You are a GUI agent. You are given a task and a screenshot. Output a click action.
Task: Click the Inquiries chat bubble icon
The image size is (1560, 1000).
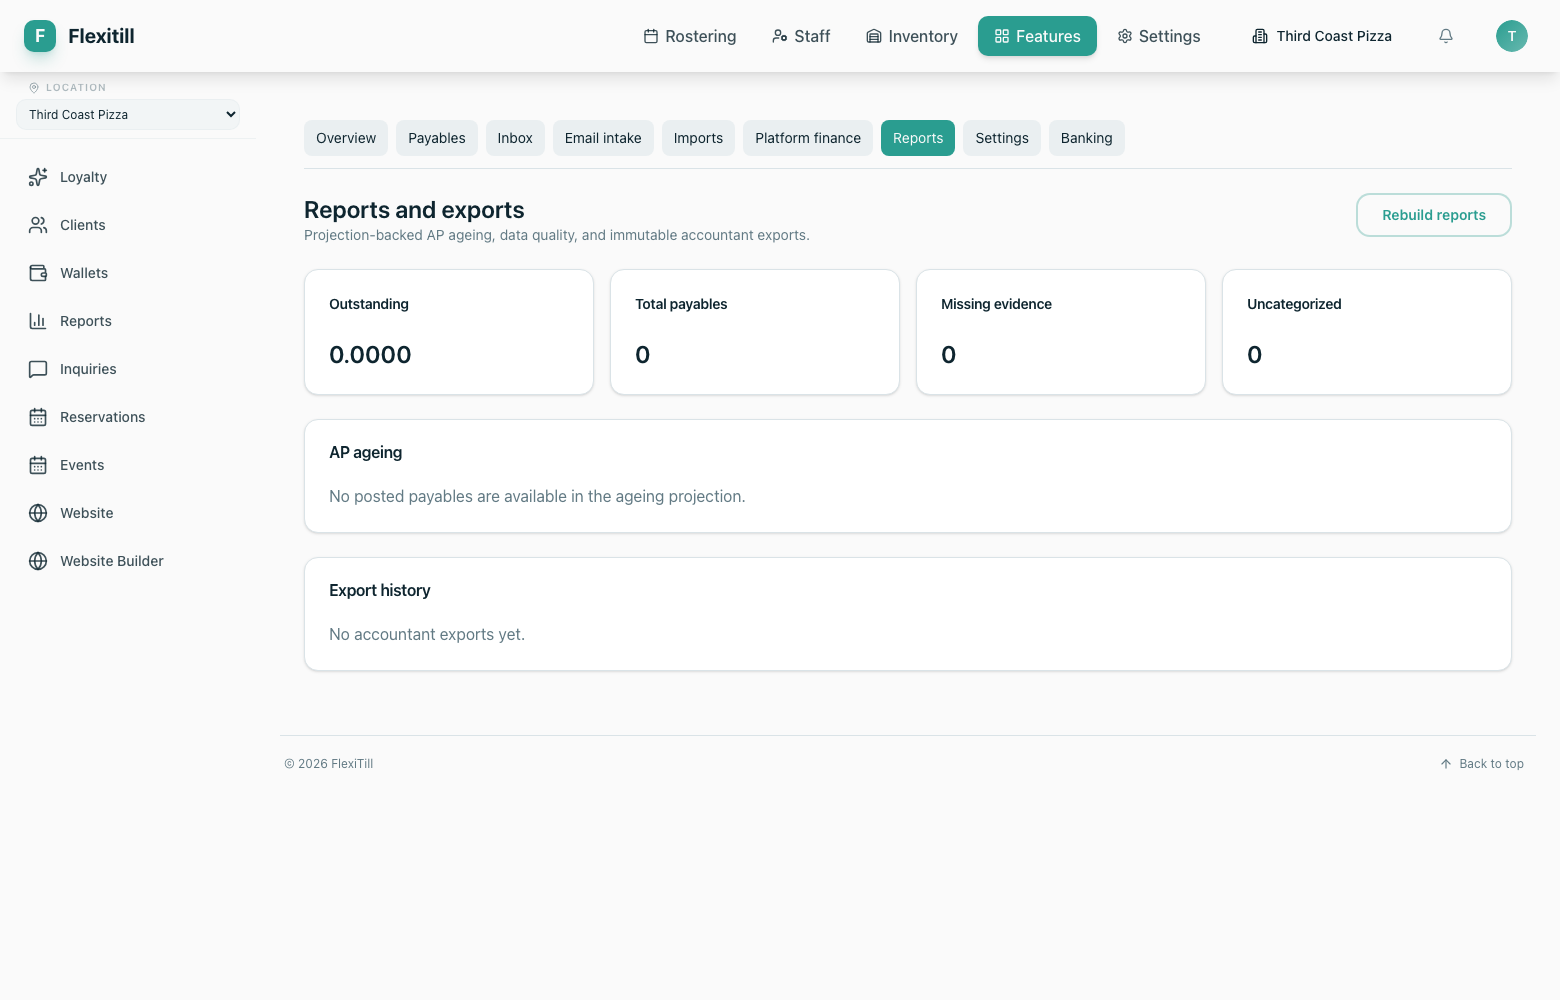[38, 369]
